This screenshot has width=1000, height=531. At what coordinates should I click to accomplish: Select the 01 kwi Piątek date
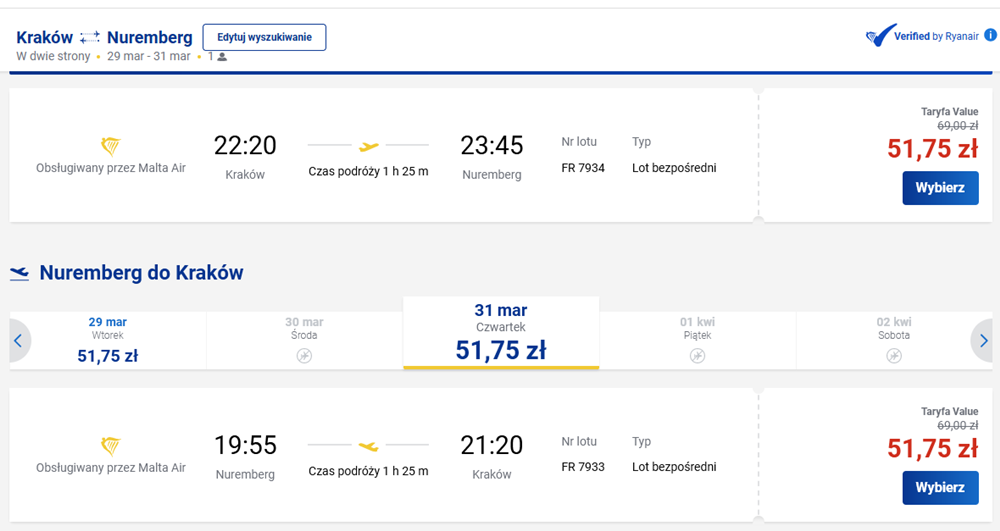[697, 340]
